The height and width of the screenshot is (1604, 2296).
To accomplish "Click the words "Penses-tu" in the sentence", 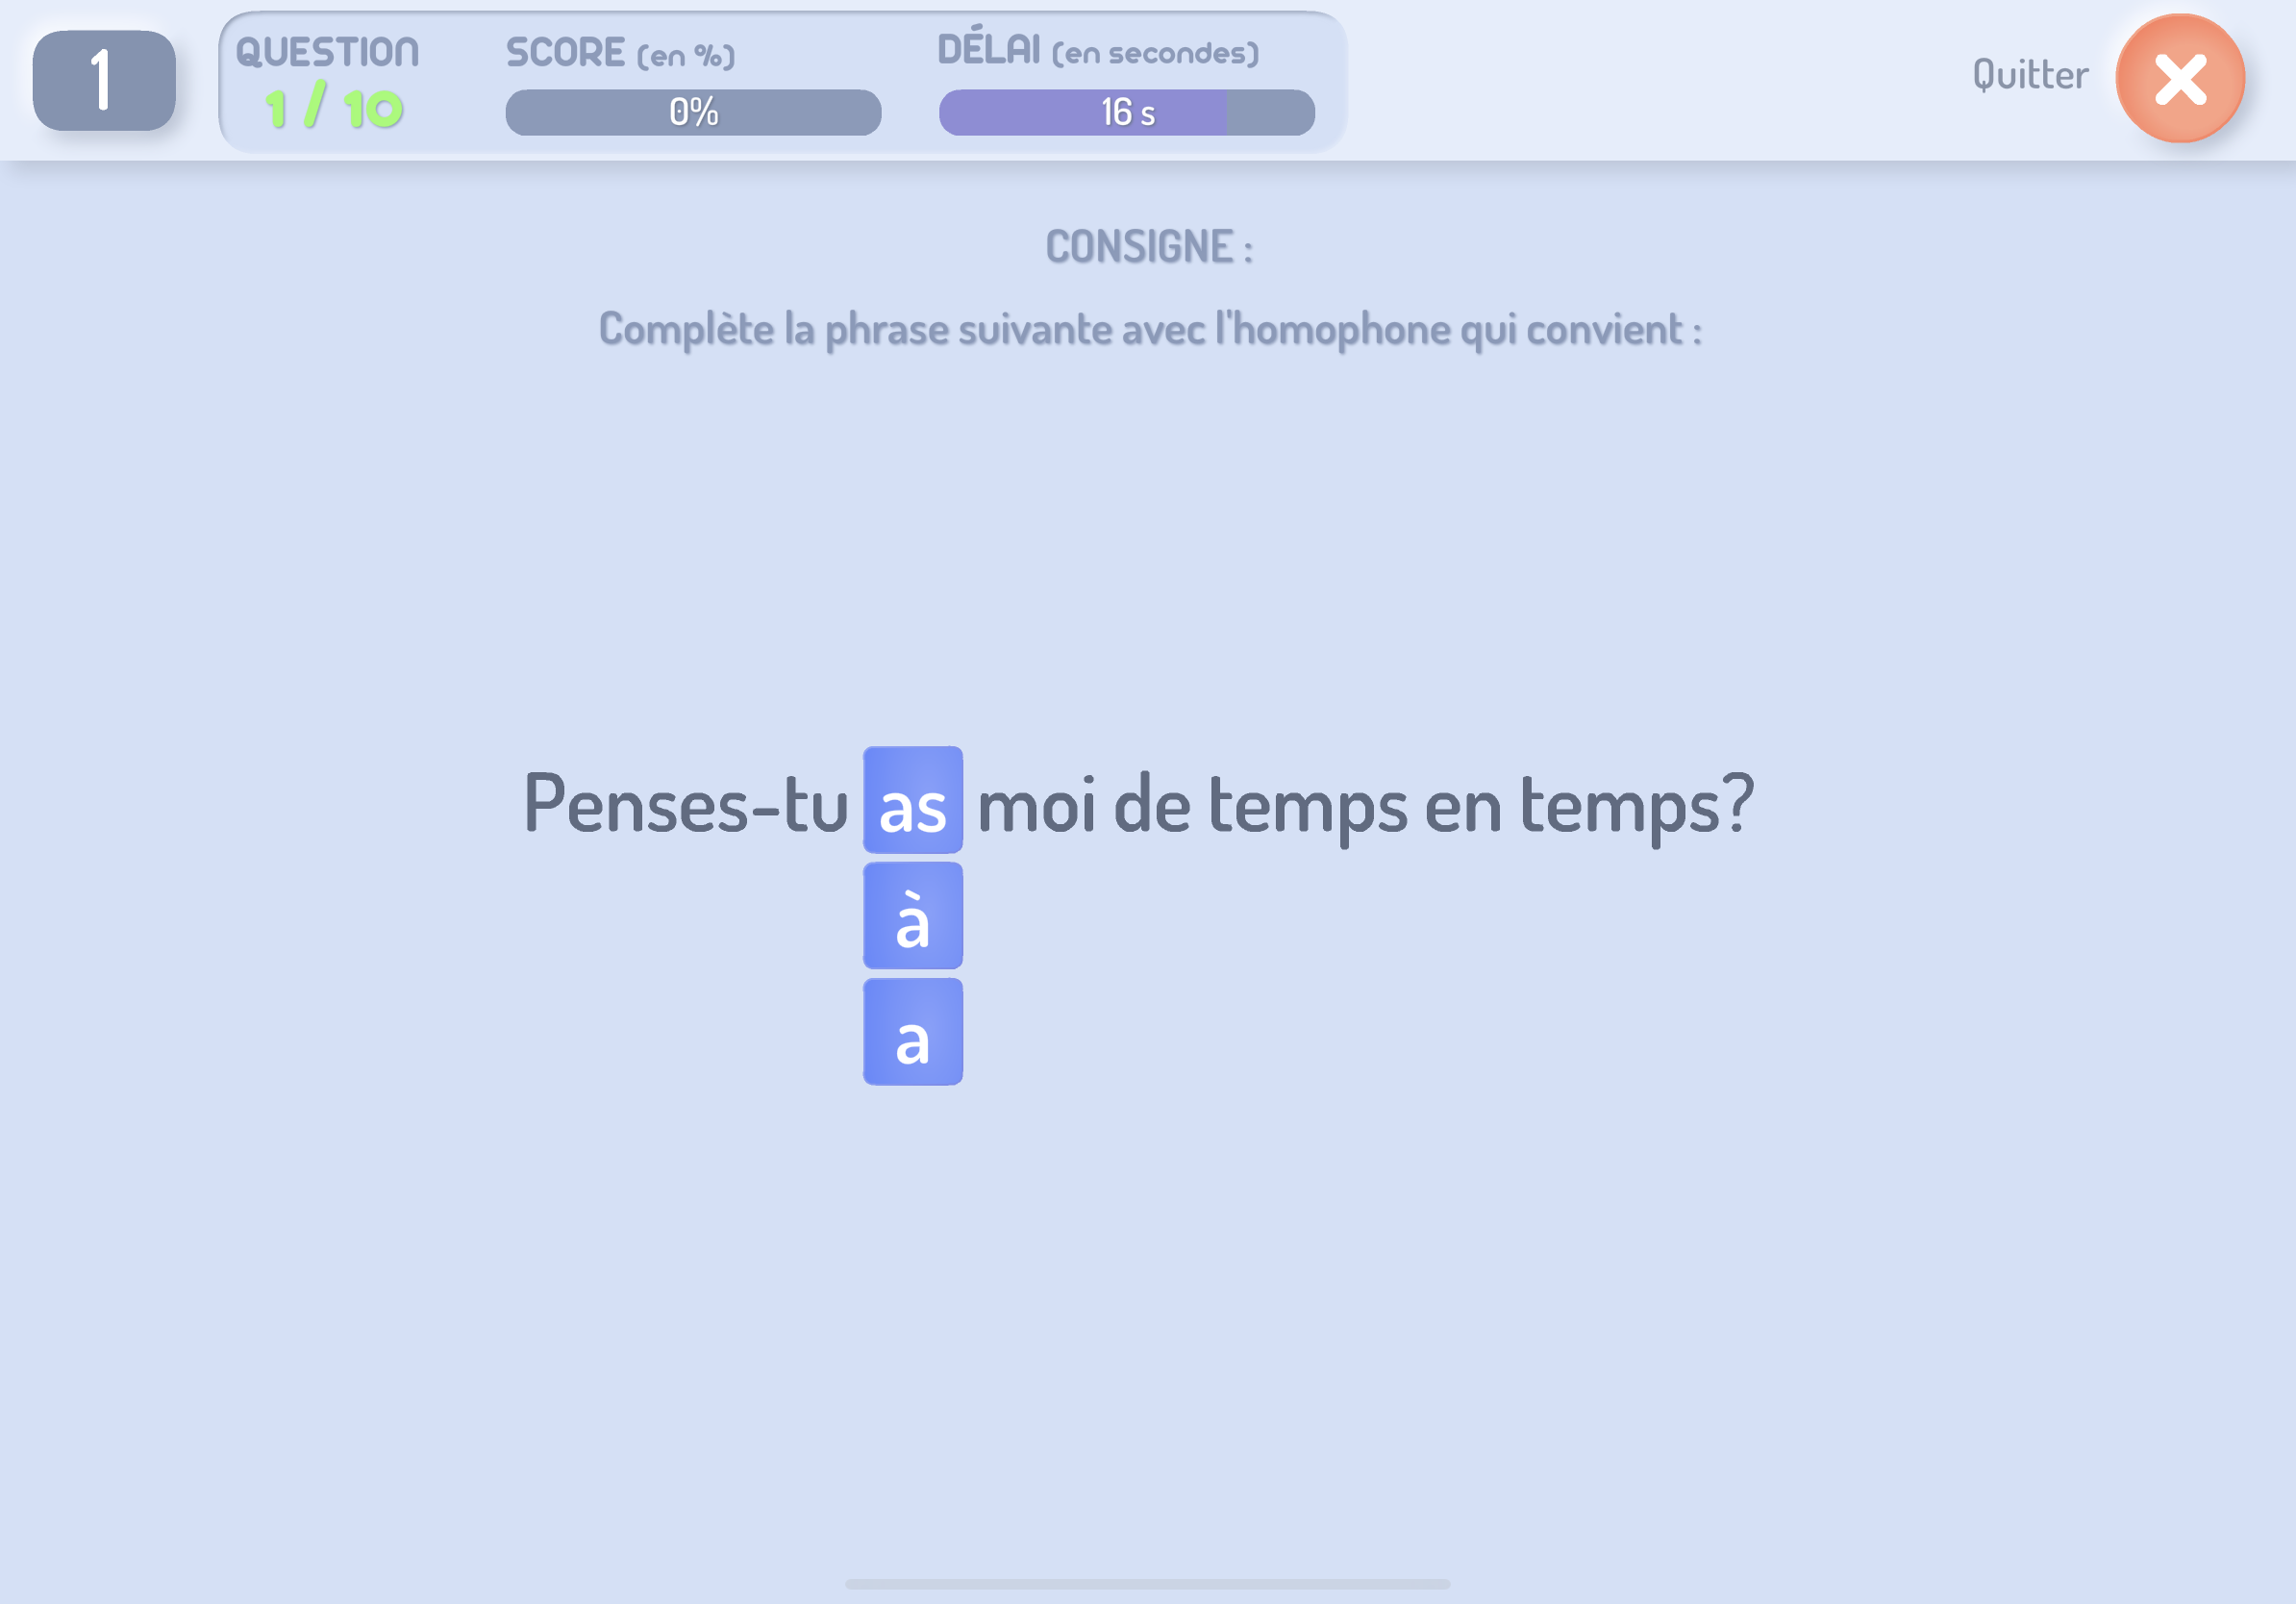I will [685, 803].
